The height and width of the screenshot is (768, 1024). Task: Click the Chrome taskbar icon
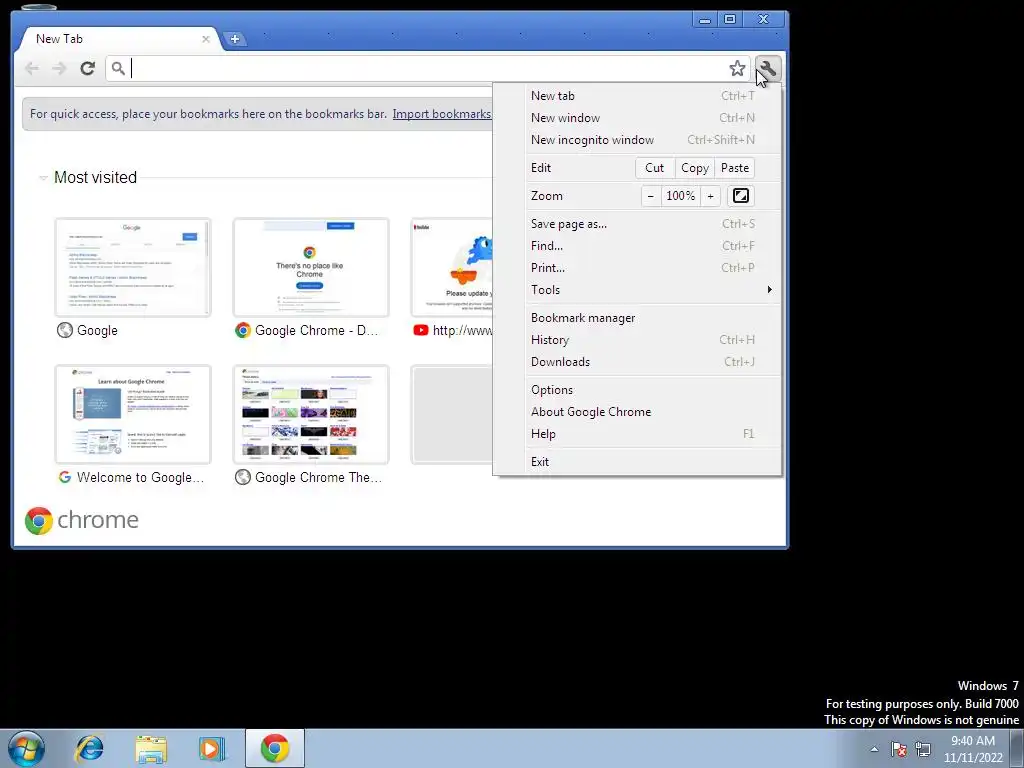pyautogui.click(x=275, y=748)
